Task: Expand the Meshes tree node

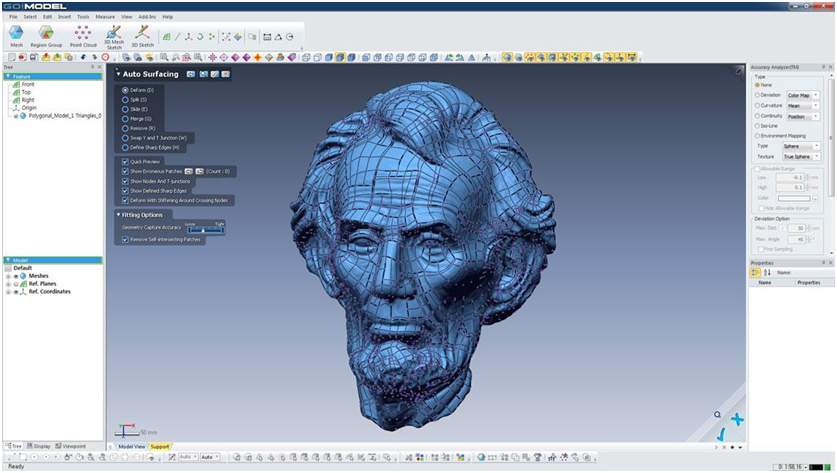Action: pyautogui.click(x=9, y=276)
